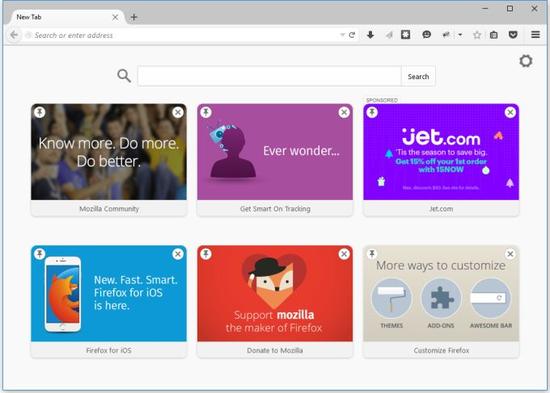This screenshot has width=550, height=393.
Task: Click the Add-ons puzzle piece icon
Action: 441,298
